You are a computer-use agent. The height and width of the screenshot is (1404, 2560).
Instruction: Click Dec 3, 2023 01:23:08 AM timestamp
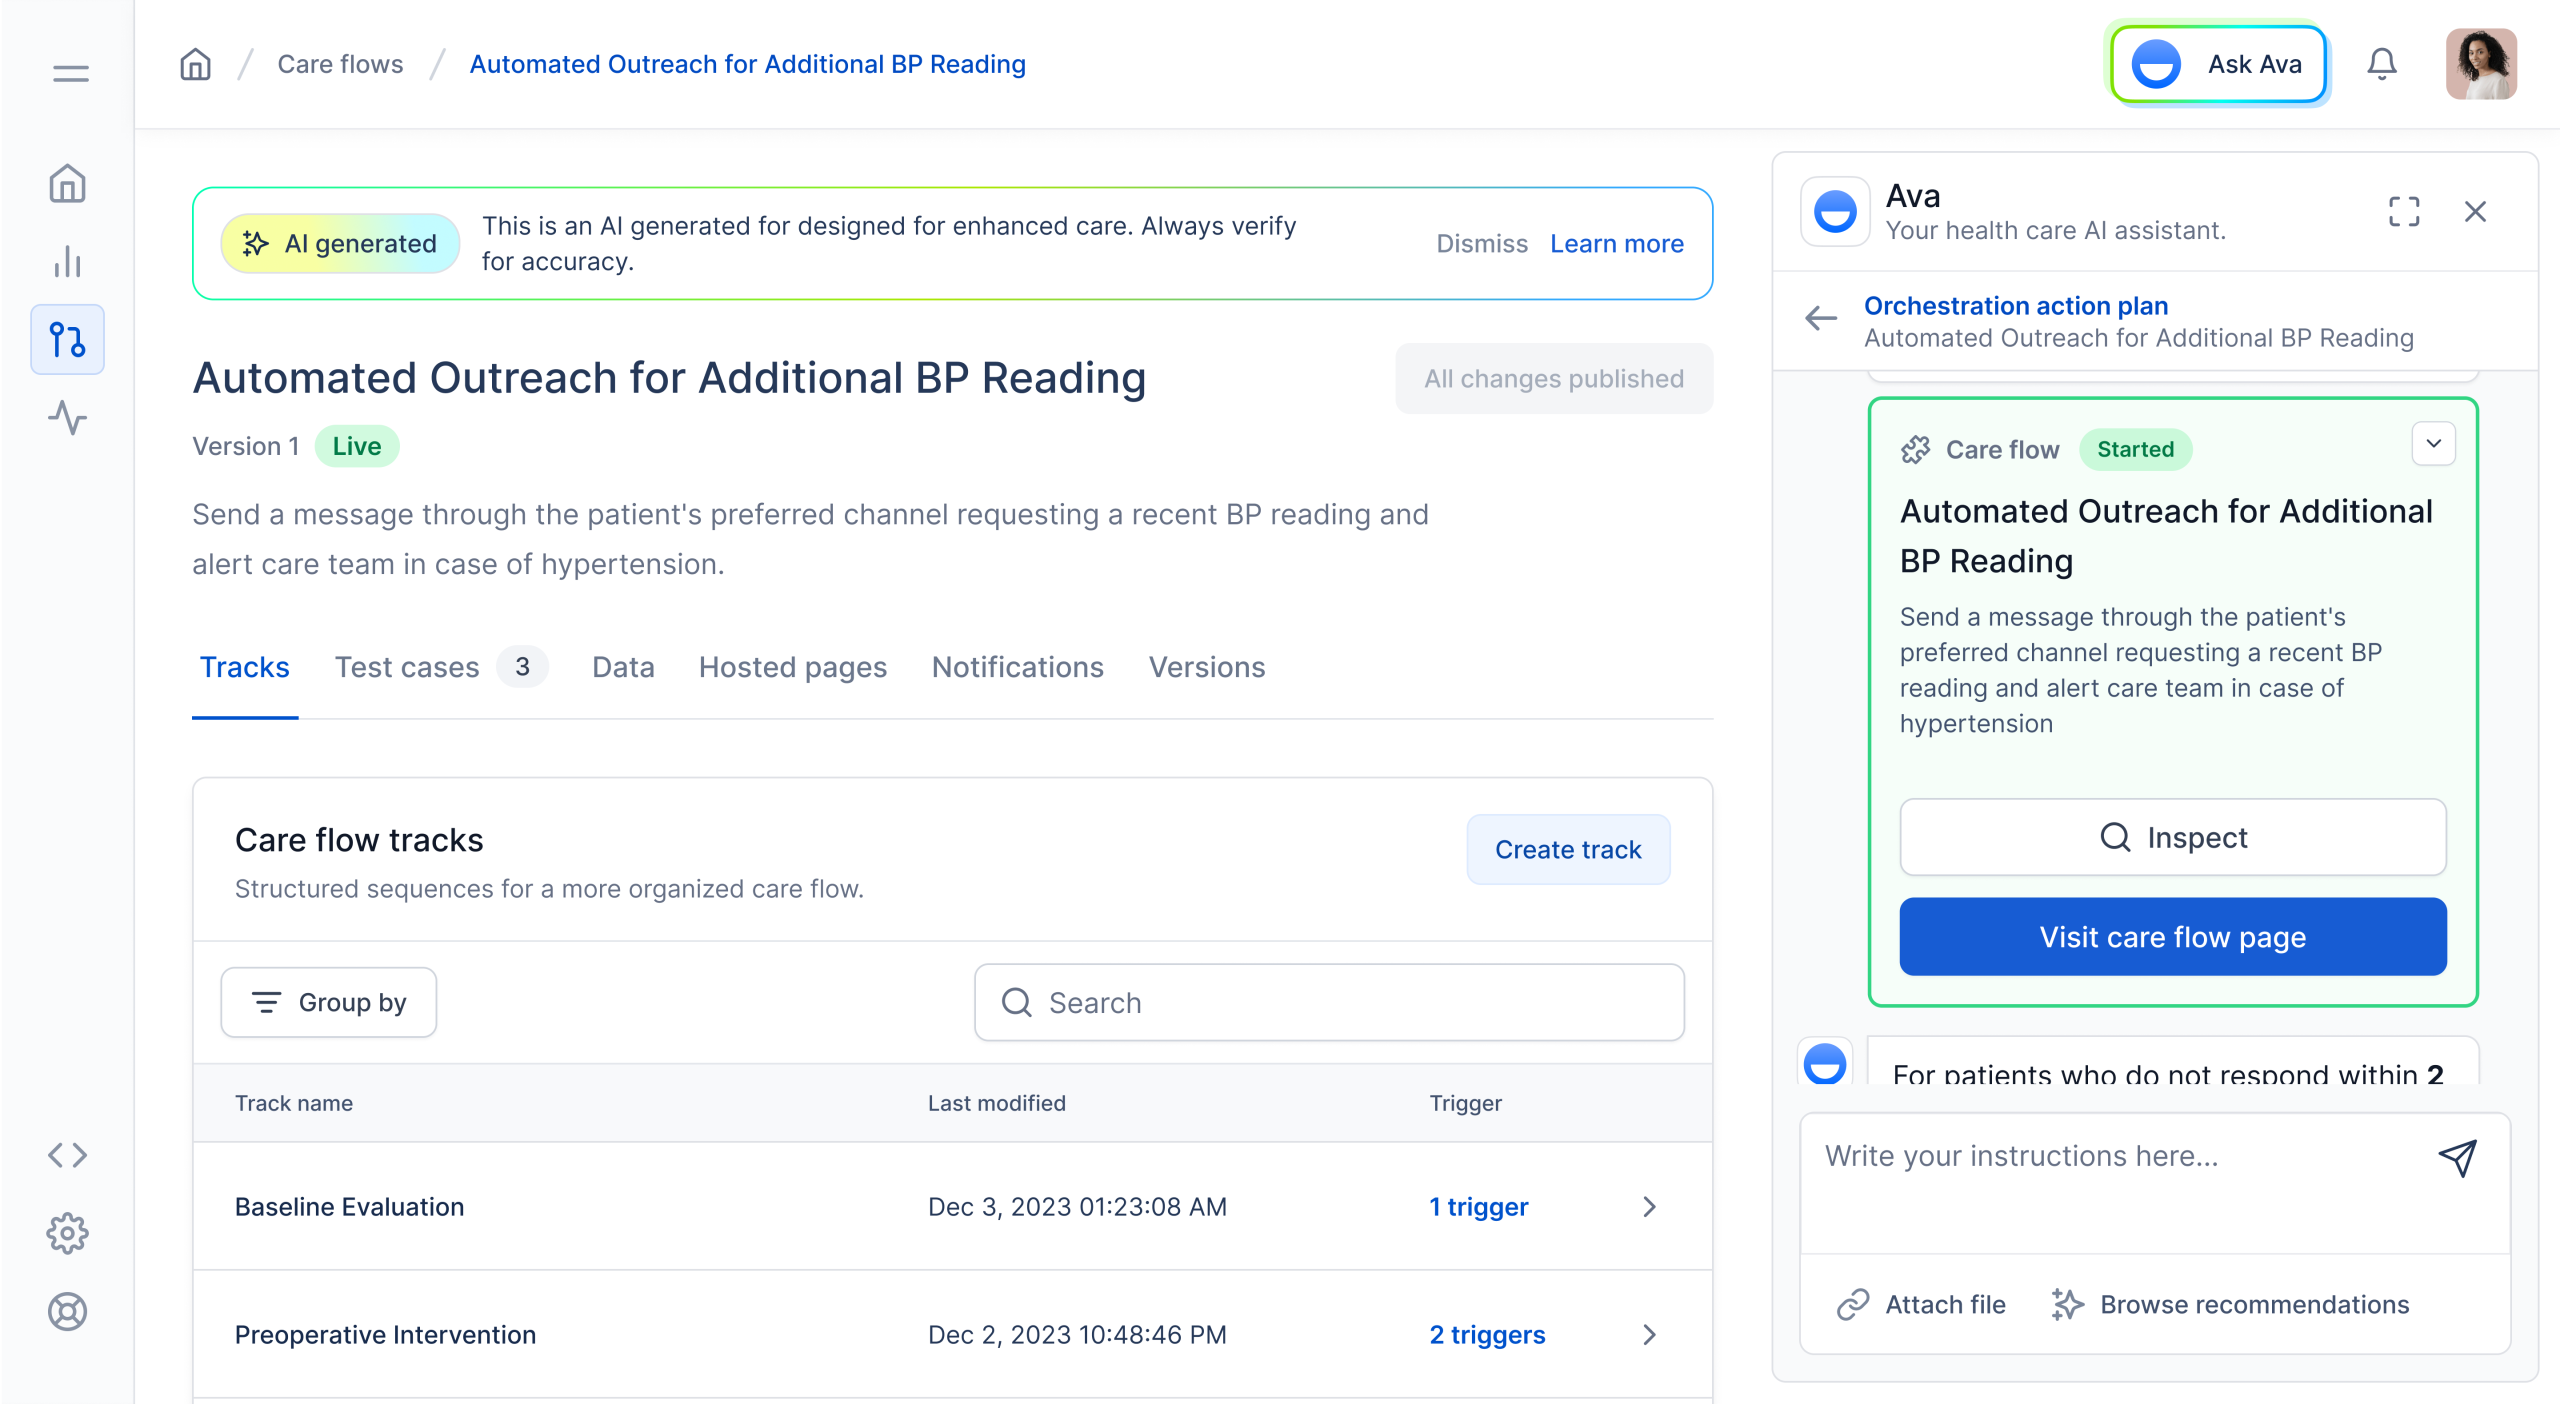pos(1077,1207)
